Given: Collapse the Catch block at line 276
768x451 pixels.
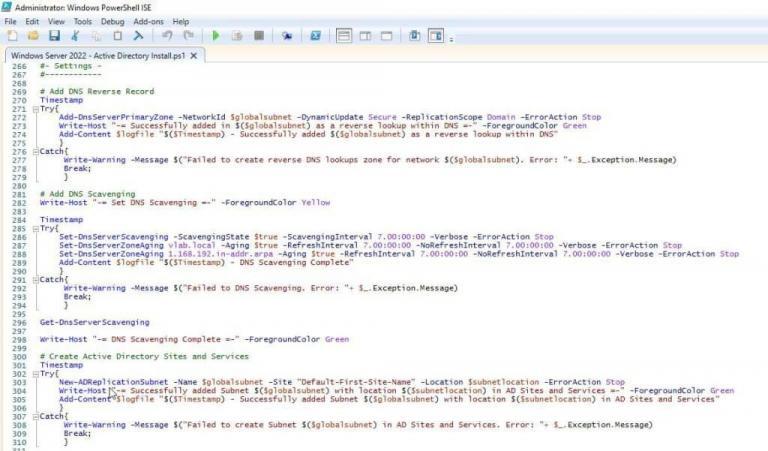Looking at the screenshot, I should click(35, 151).
